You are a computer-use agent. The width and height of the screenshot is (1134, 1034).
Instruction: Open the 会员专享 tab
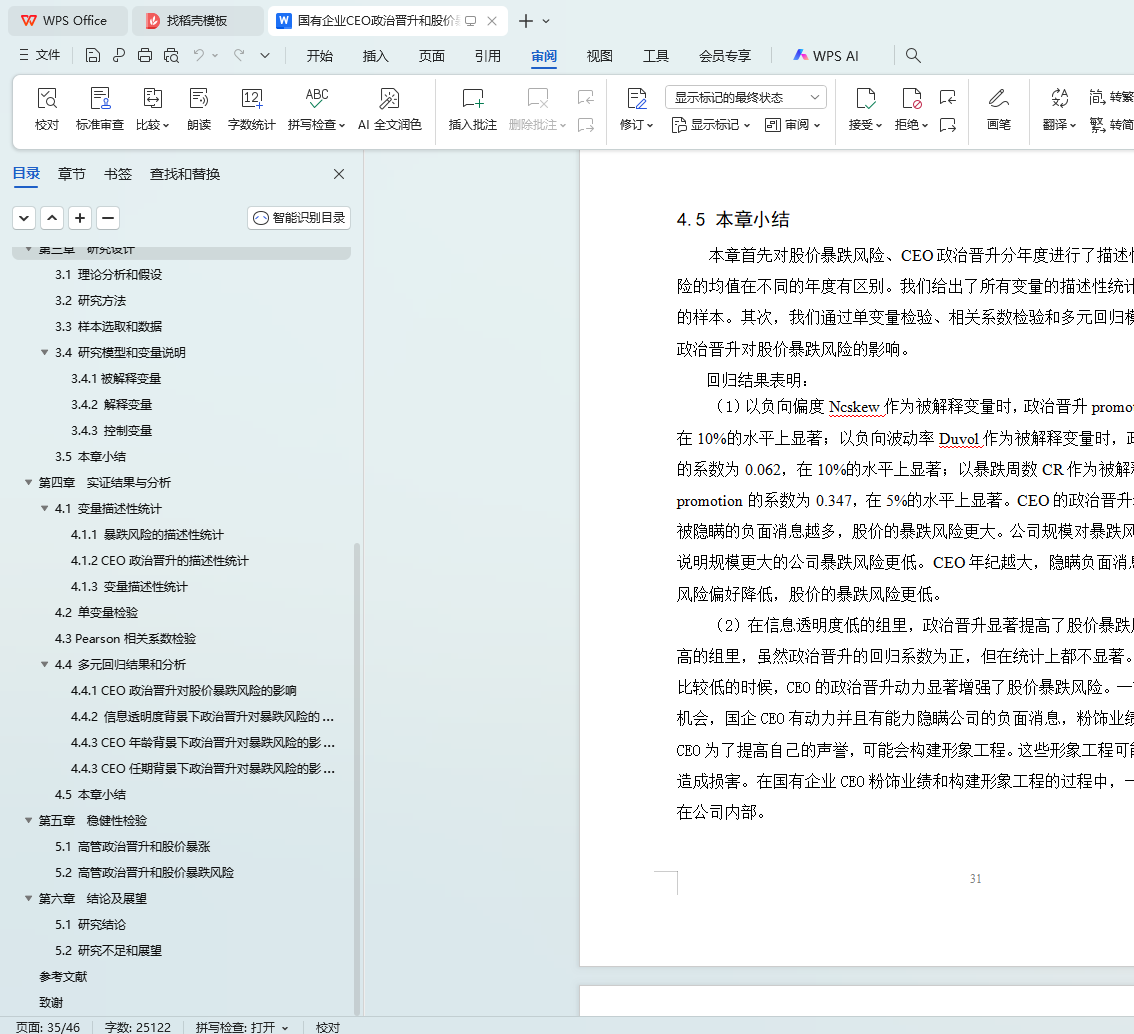tap(725, 56)
